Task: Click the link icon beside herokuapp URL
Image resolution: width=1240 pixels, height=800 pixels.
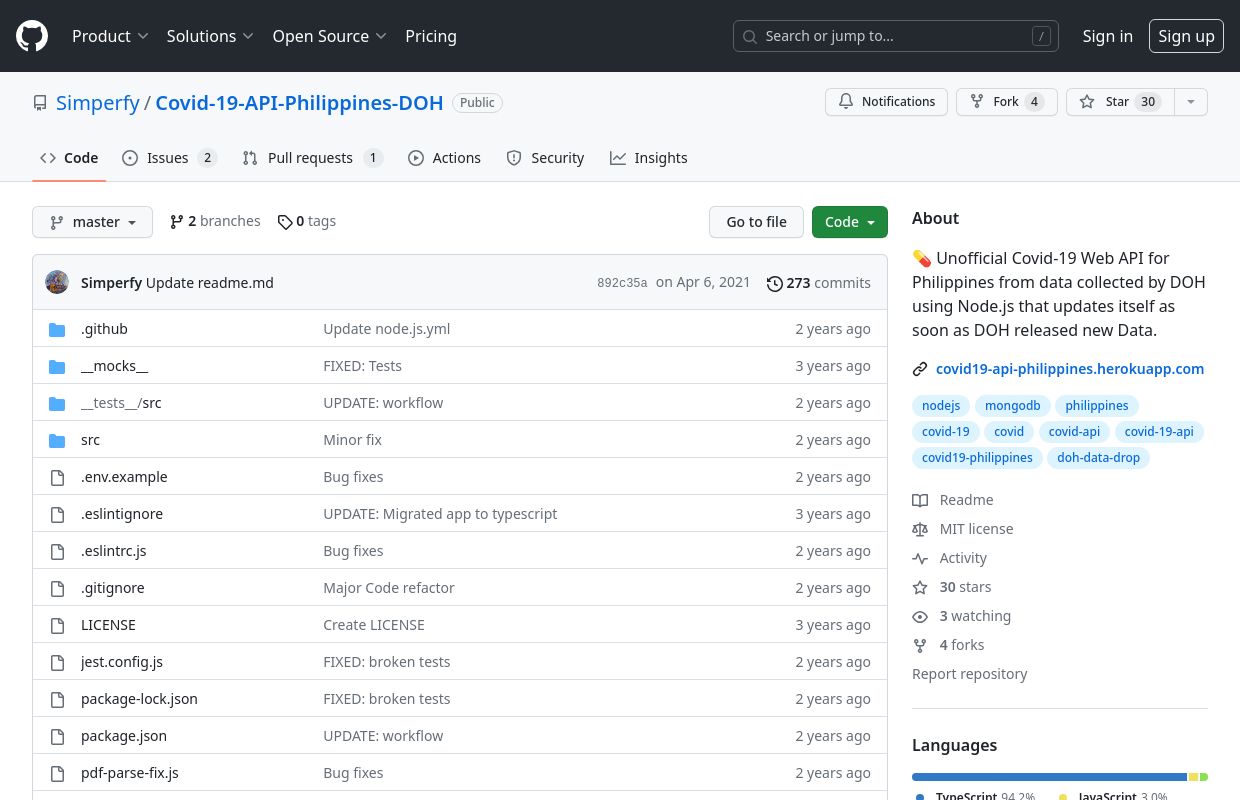Action: pyautogui.click(x=920, y=369)
